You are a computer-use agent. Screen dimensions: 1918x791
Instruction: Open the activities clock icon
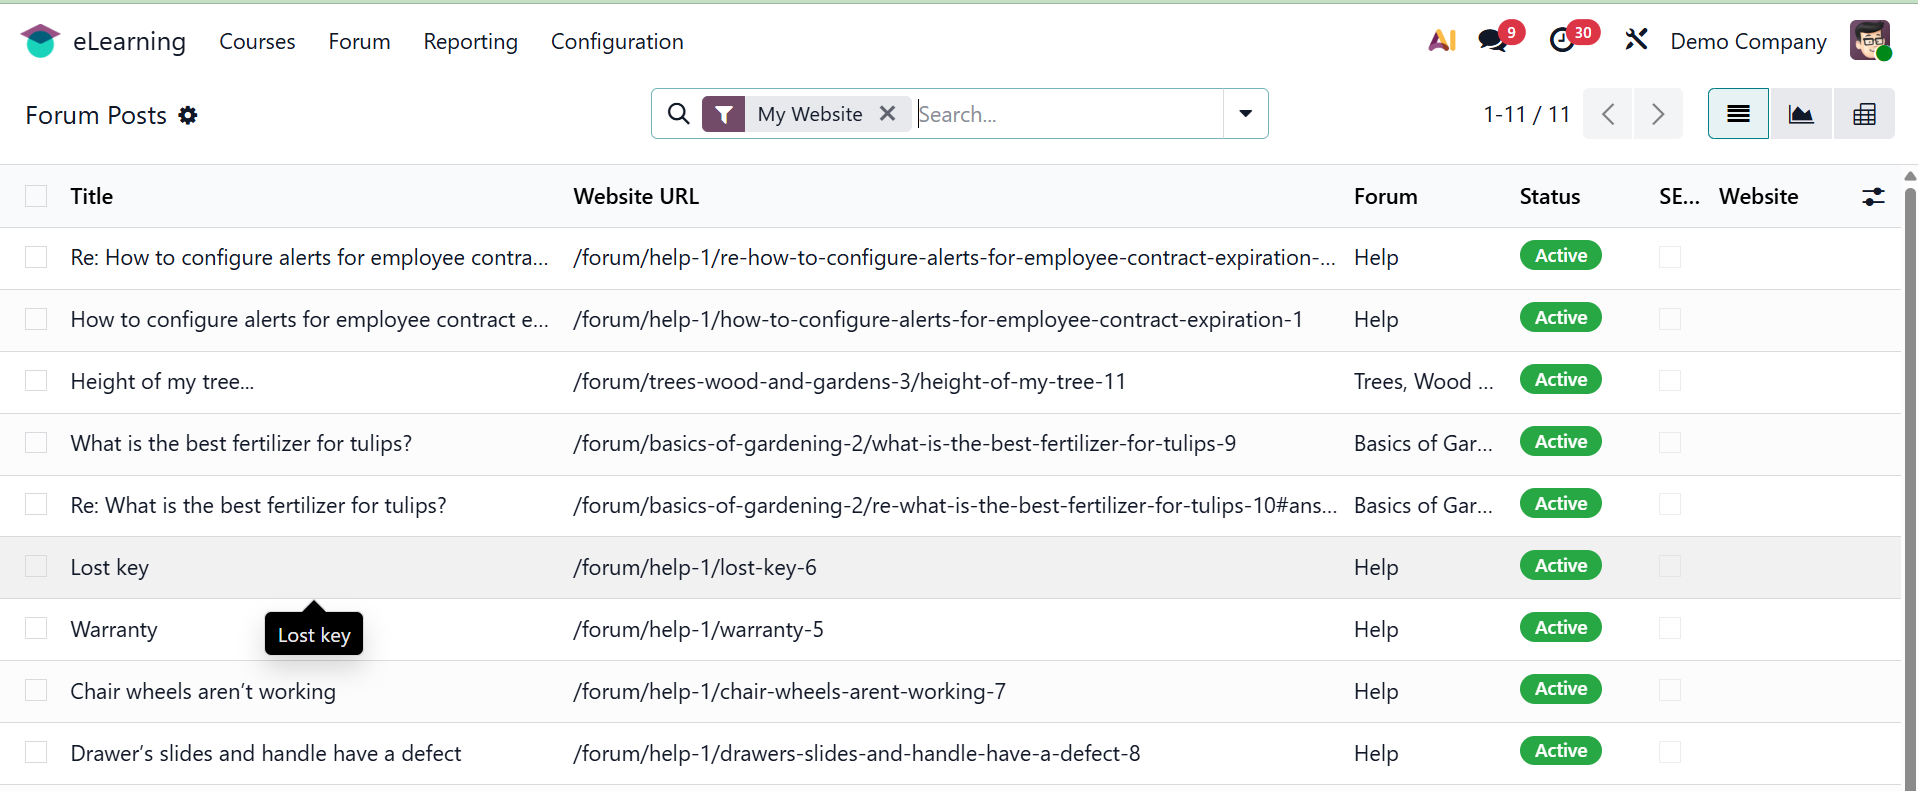1562,41
